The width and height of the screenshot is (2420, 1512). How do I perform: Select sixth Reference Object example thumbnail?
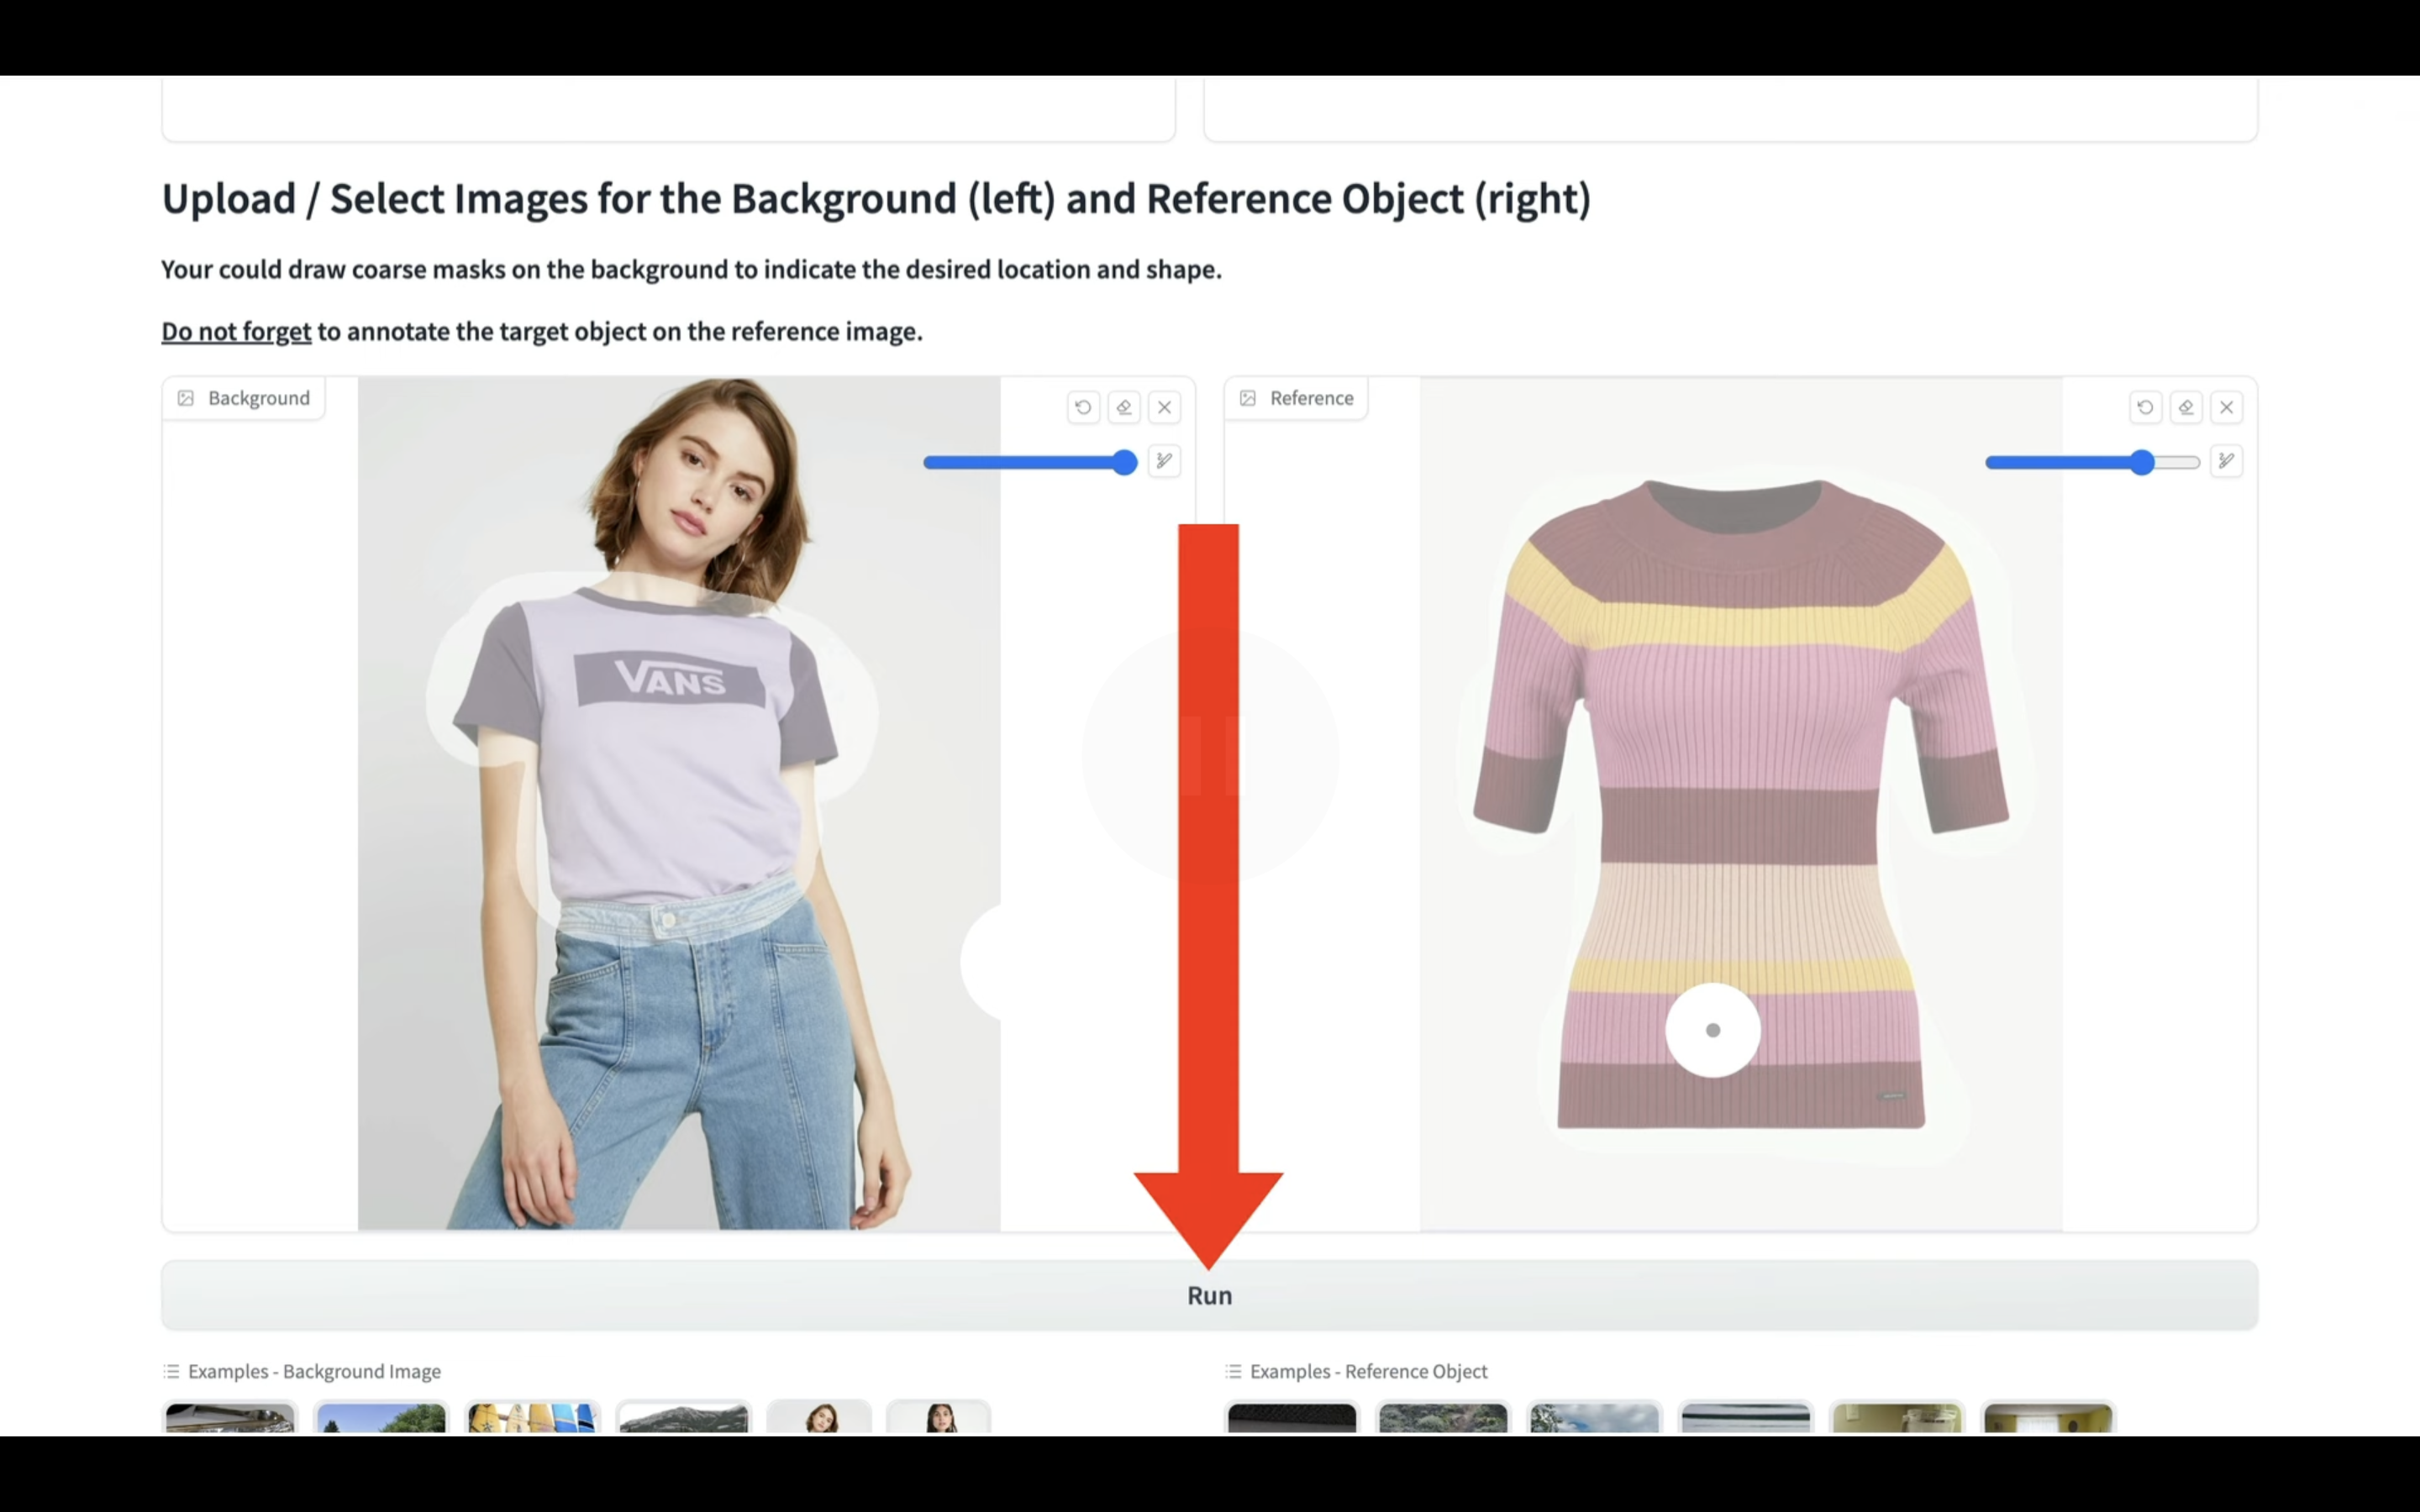tap(2048, 1418)
